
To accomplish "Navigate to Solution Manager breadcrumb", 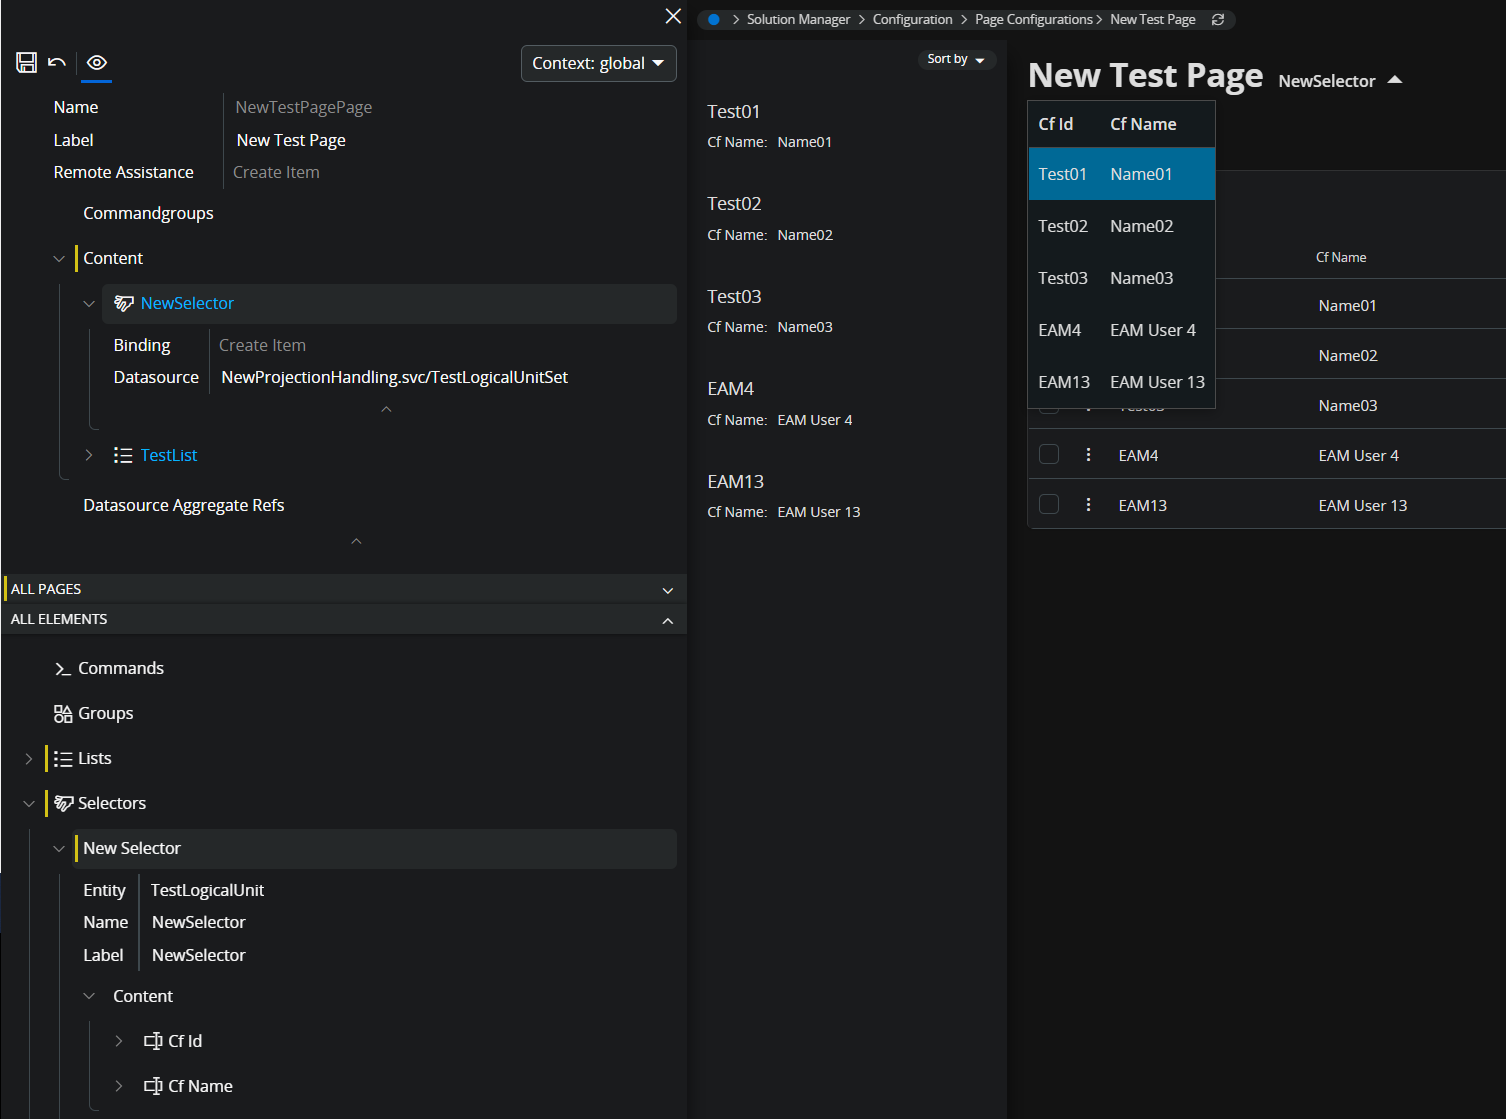I will (x=798, y=19).
